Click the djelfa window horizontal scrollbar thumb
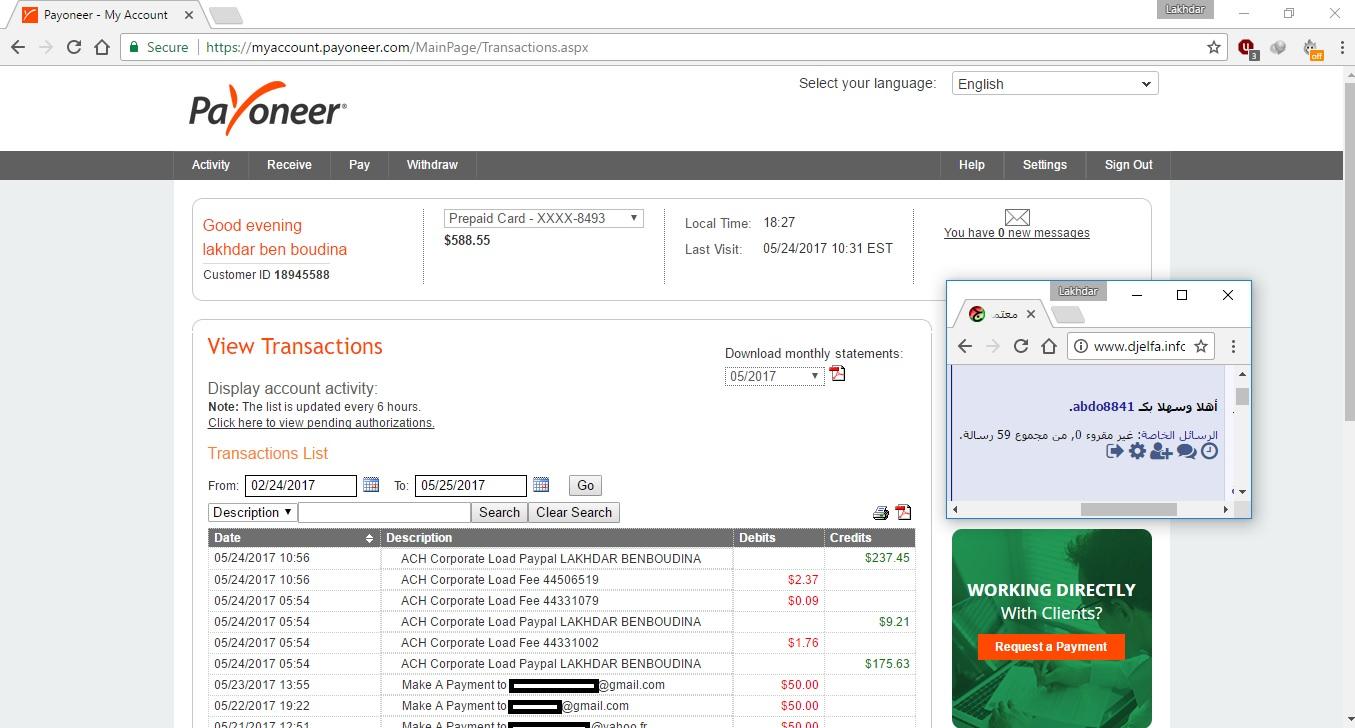The height and width of the screenshot is (728, 1355). [1128, 509]
